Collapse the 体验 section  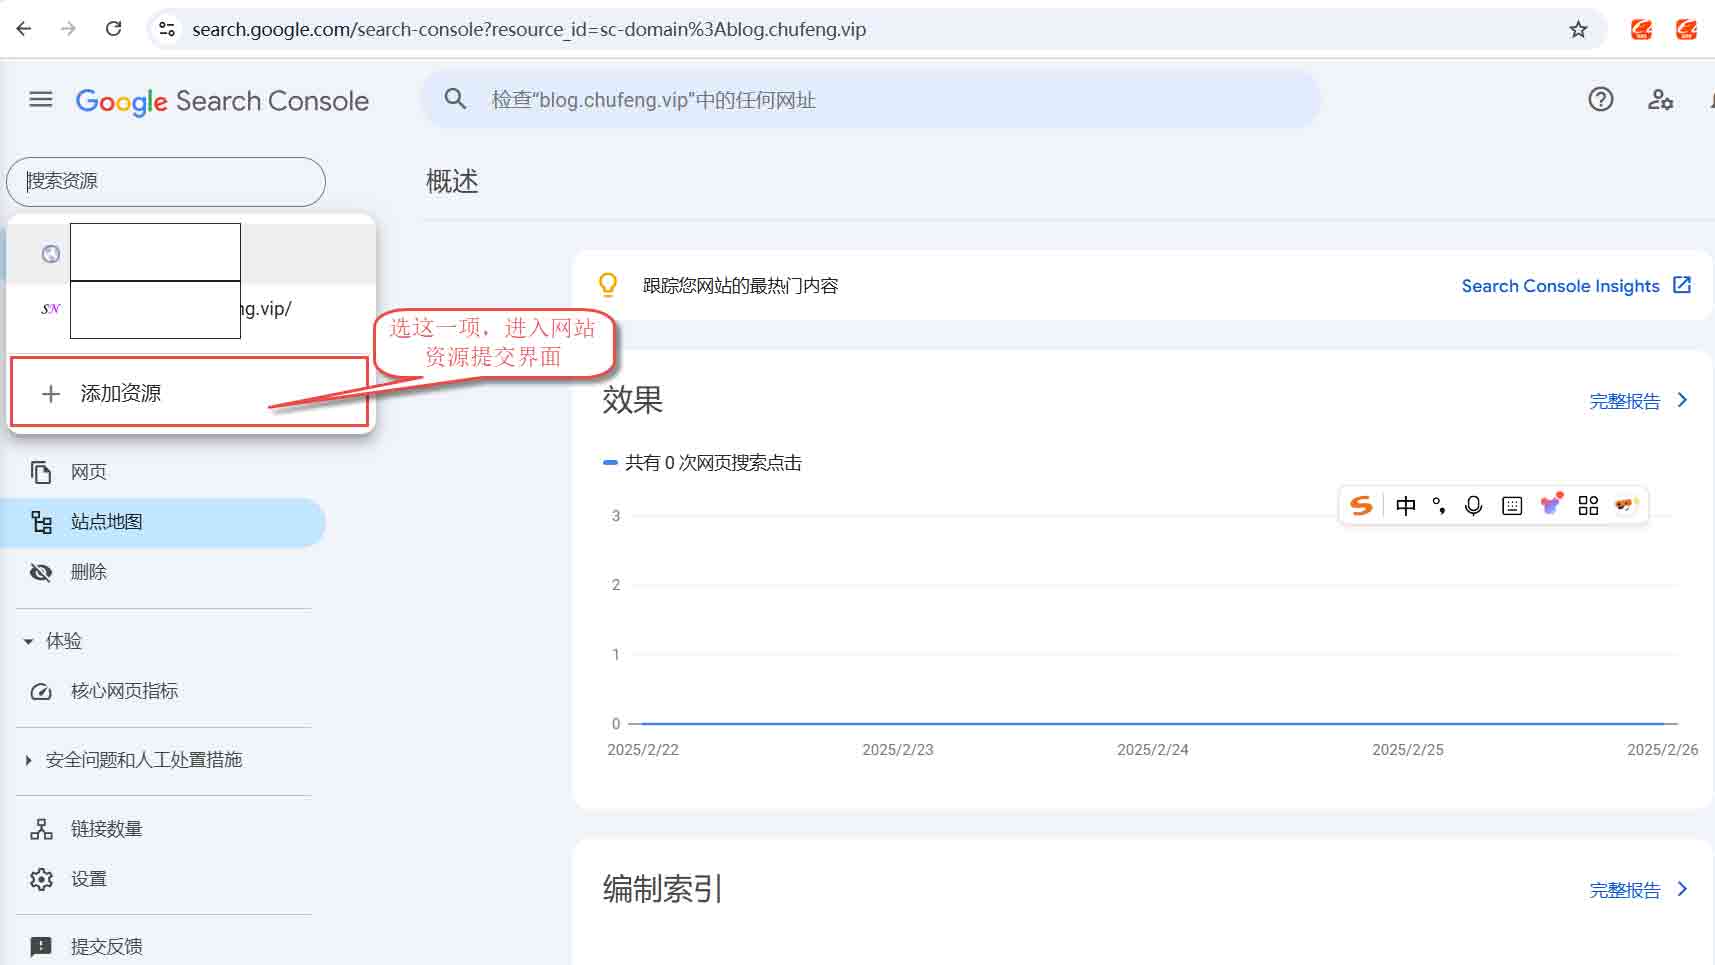click(53, 641)
